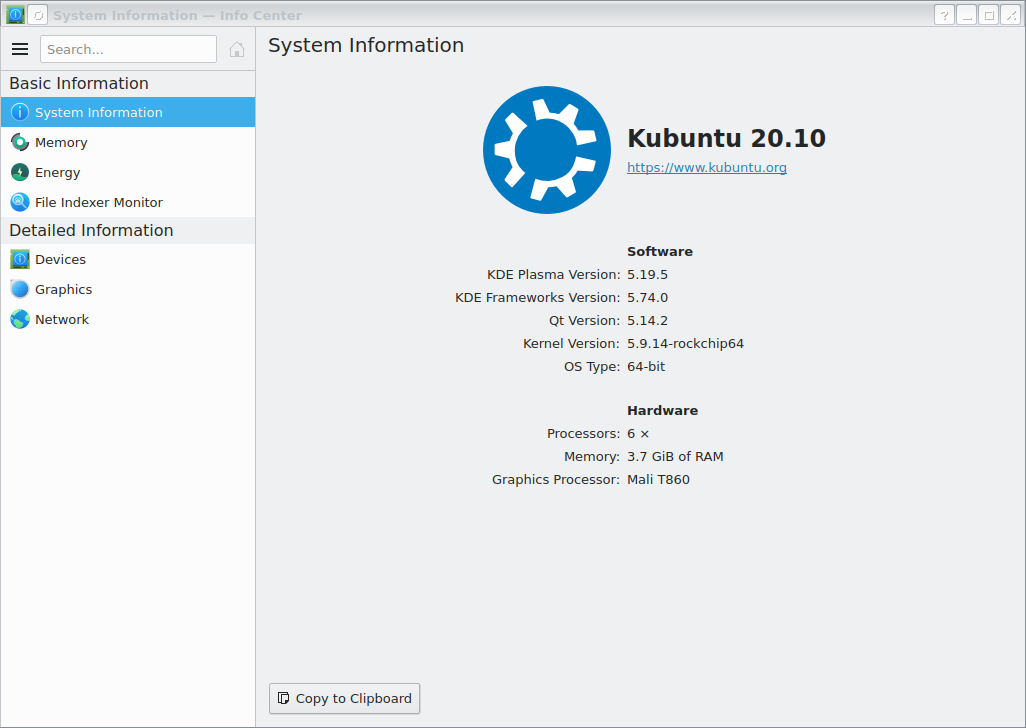Click OS Type value 64-bit
Viewport: 1026px width, 728px height.
point(646,366)
